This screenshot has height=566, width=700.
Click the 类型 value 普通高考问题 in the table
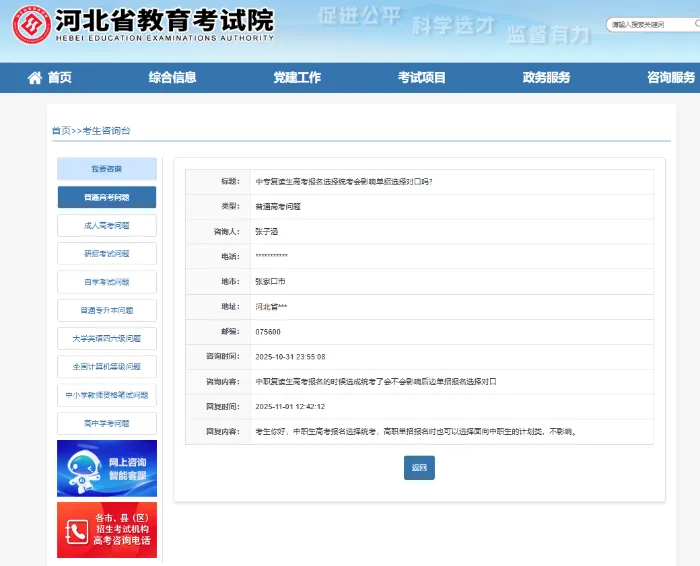(x=278, y=207)
